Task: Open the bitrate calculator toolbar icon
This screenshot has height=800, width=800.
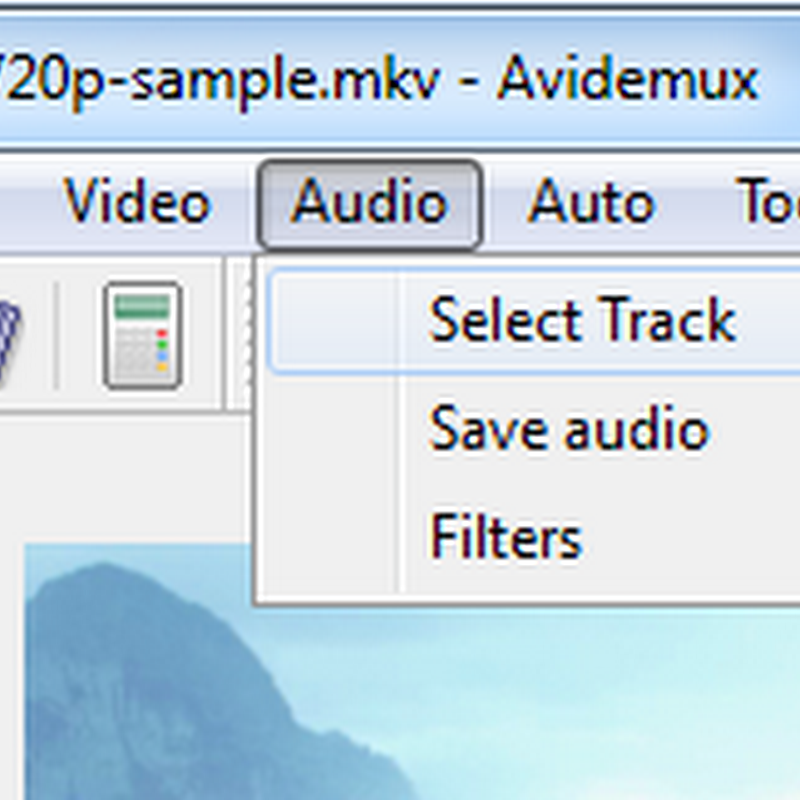Action: click(x=142, y=336)
